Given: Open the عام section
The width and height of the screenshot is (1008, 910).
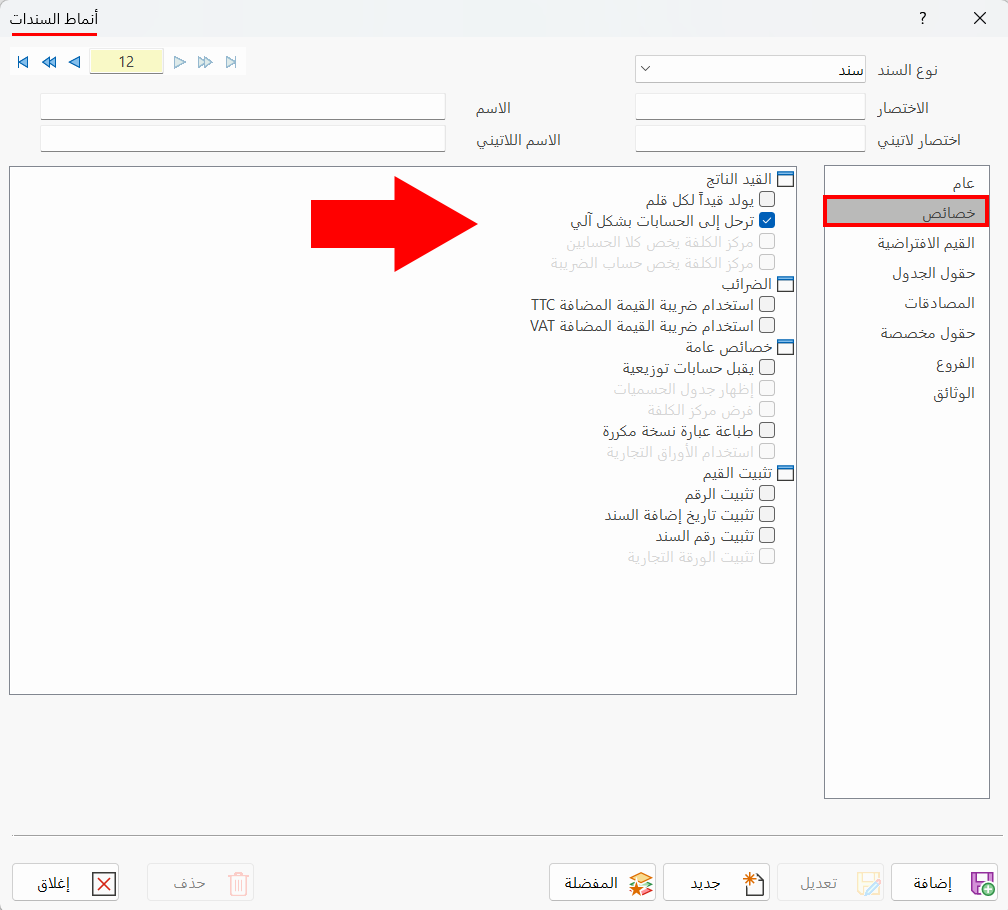Looking at the screenshot, I should pyautogui.click(x=906, y=183).
